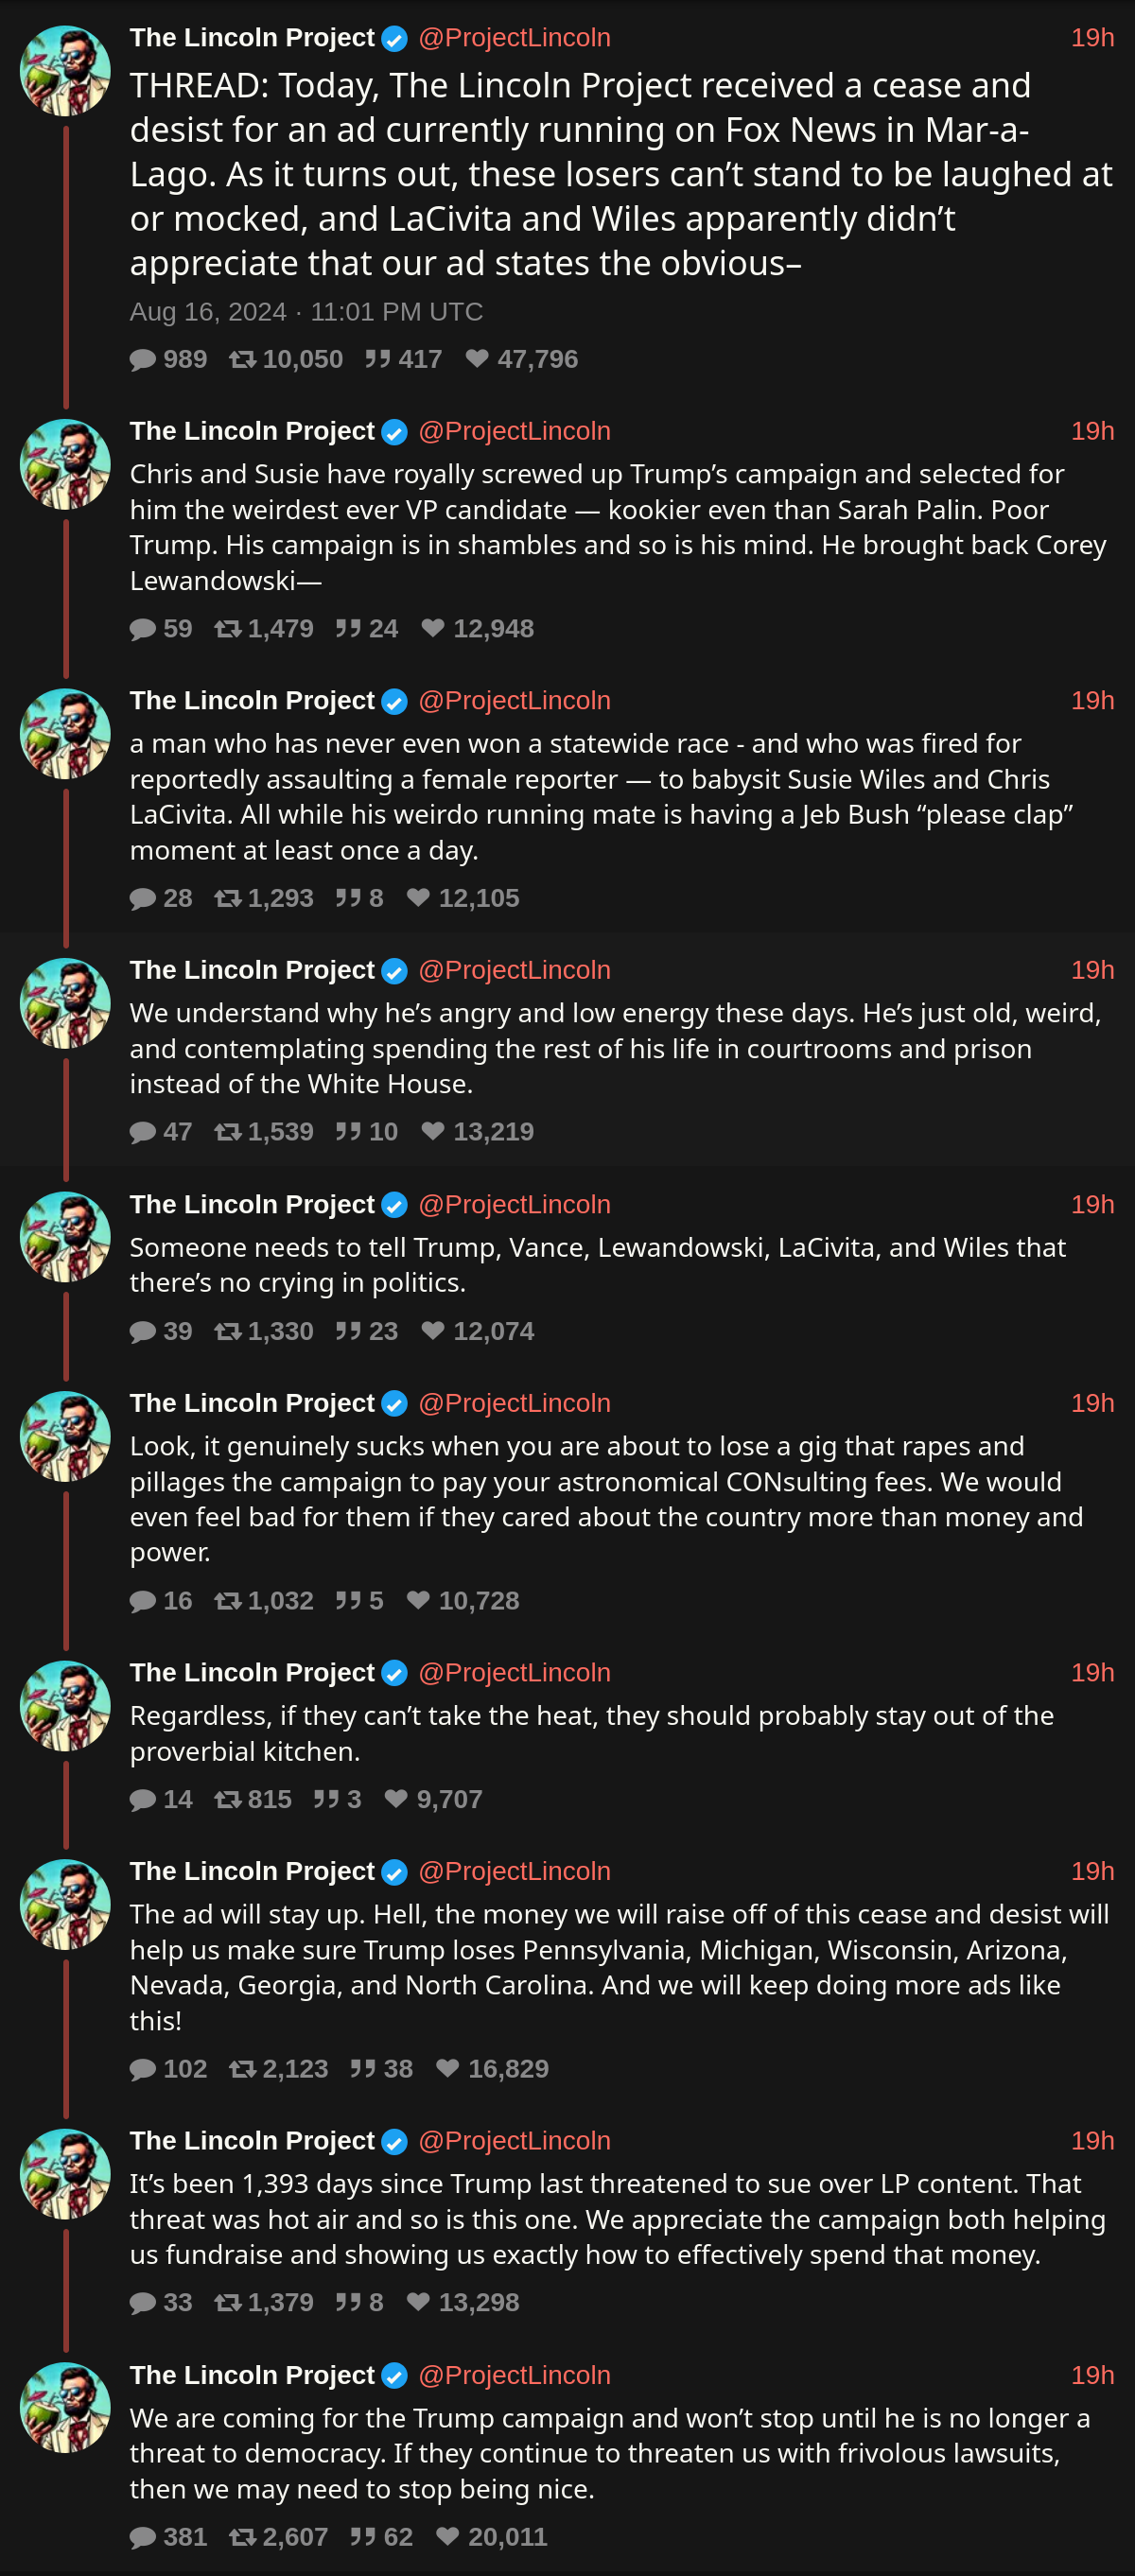Screen dimensions: 1135x2576
Task: Open the @ProjectLincoln handle in the first tweet
Action: pyautogui.click(x=514, y=38)
